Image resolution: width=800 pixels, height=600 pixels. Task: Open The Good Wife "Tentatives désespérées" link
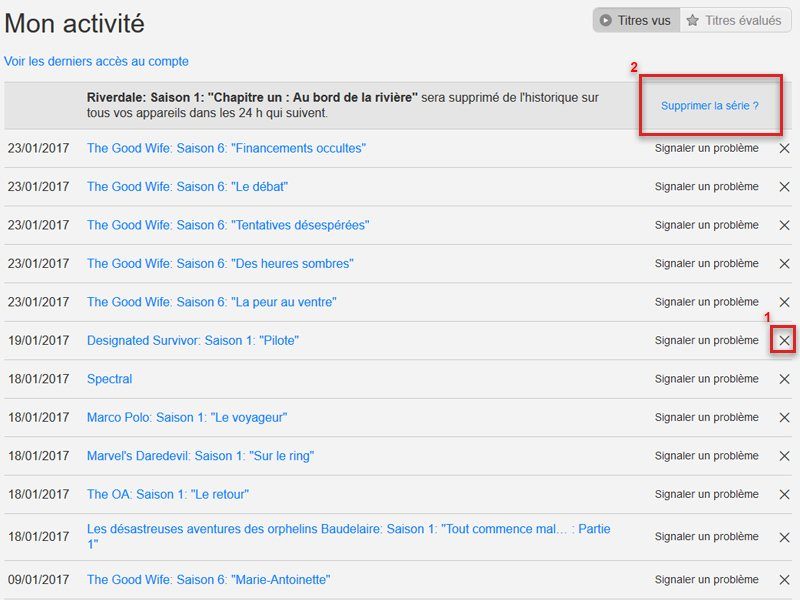click(x=228, y=225)
